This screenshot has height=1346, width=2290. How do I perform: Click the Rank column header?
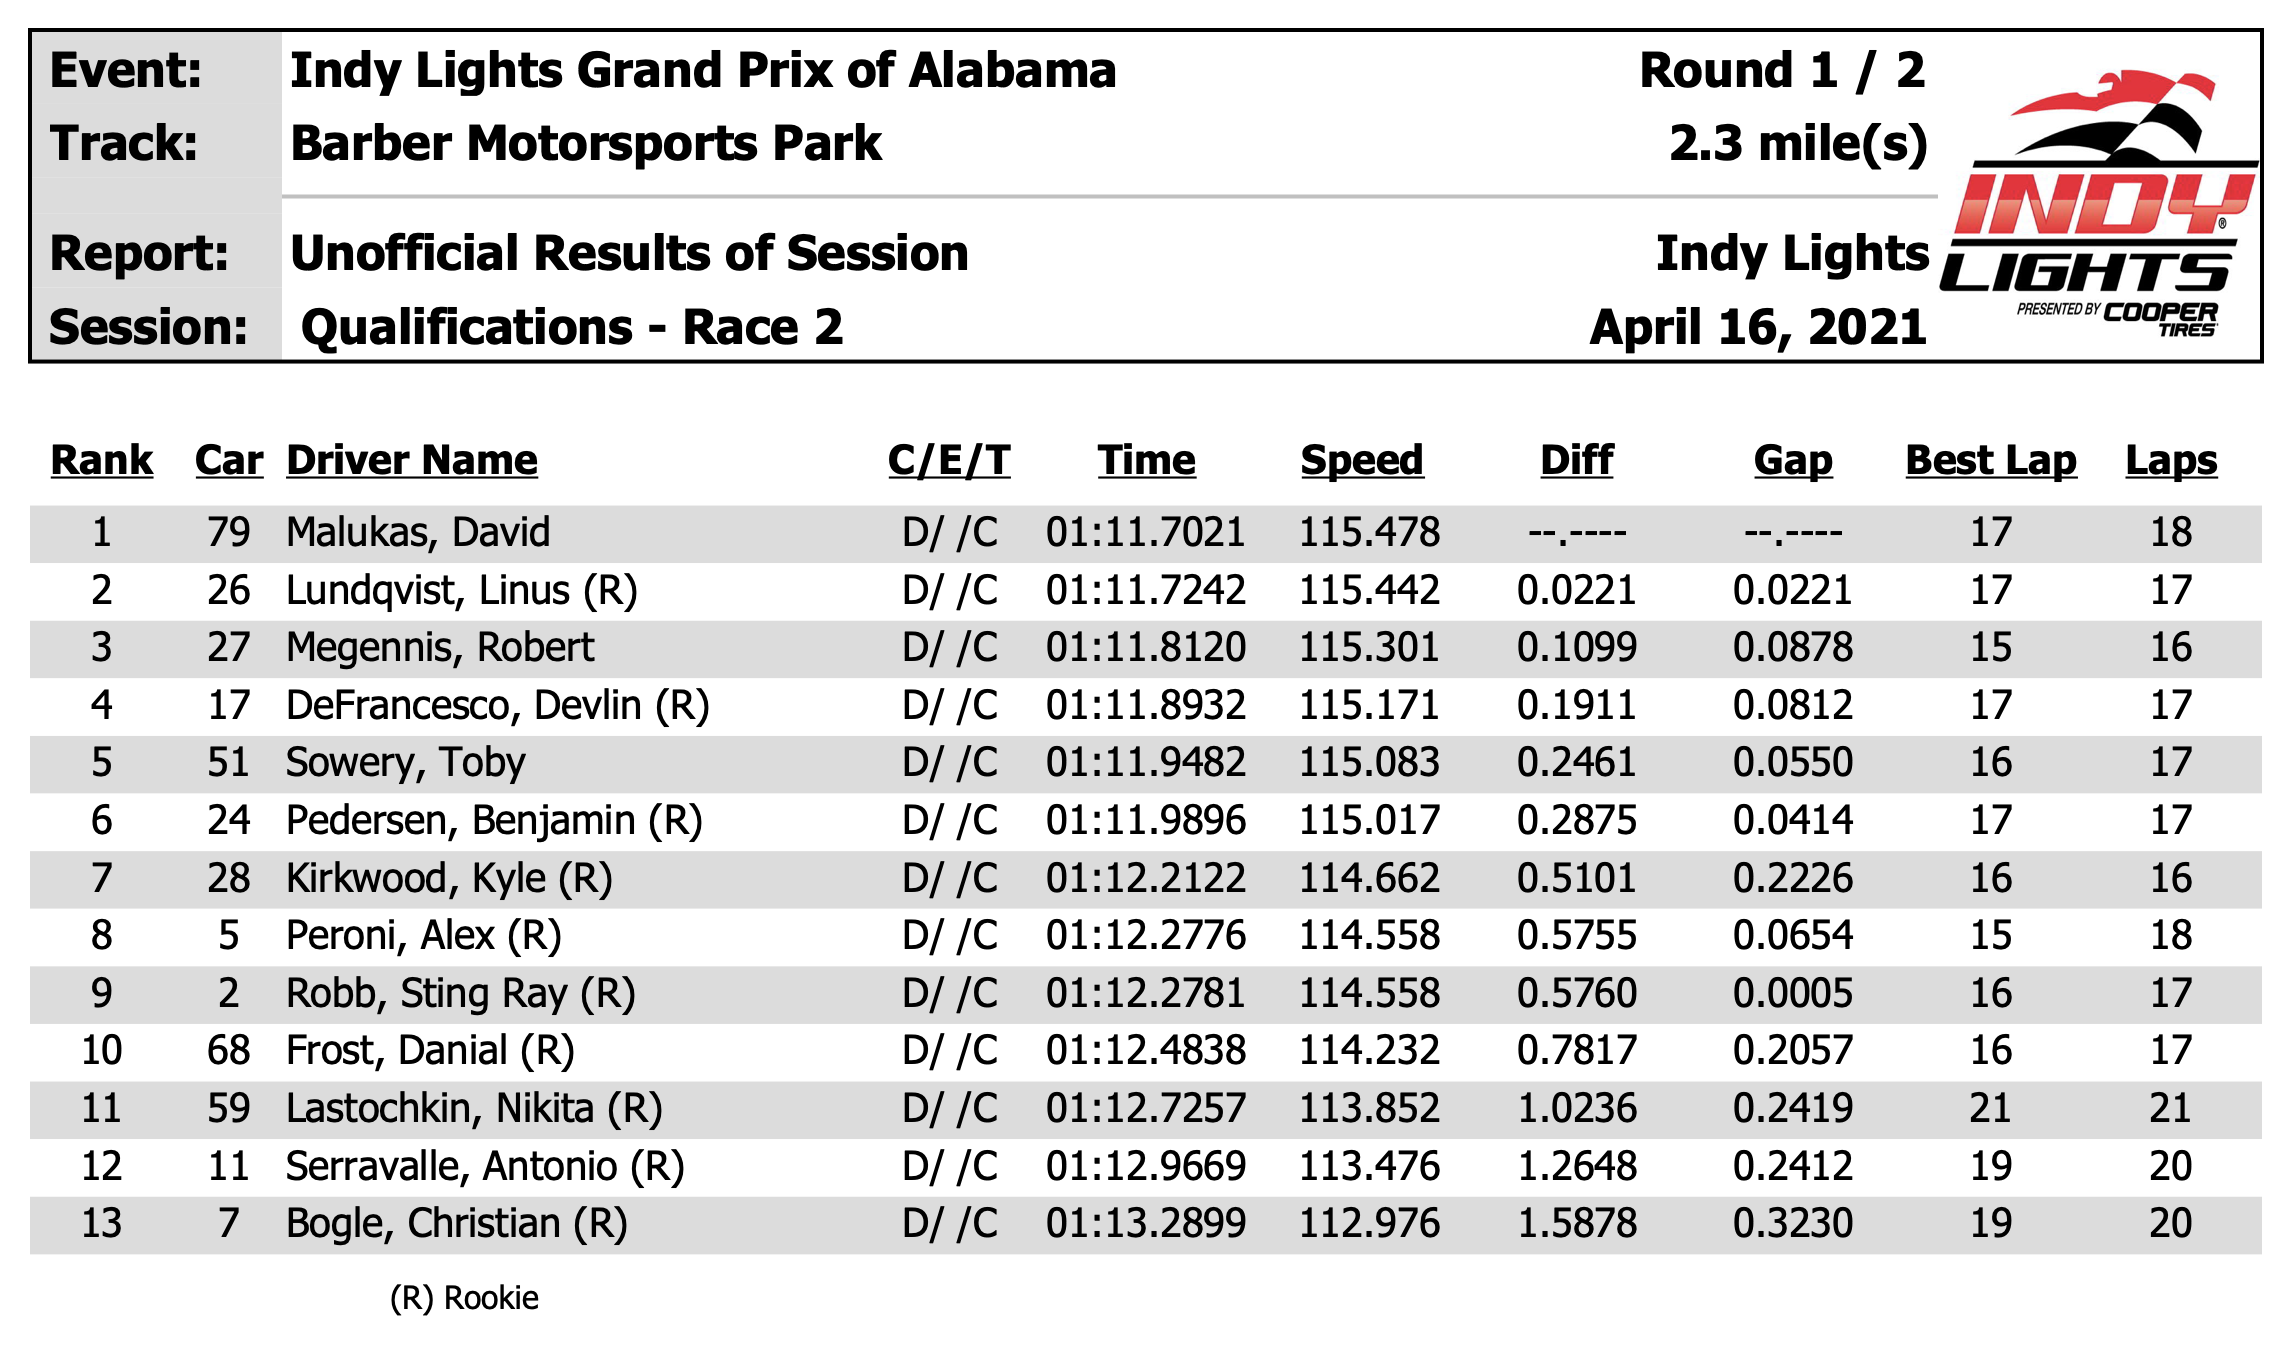pos(102,461)
